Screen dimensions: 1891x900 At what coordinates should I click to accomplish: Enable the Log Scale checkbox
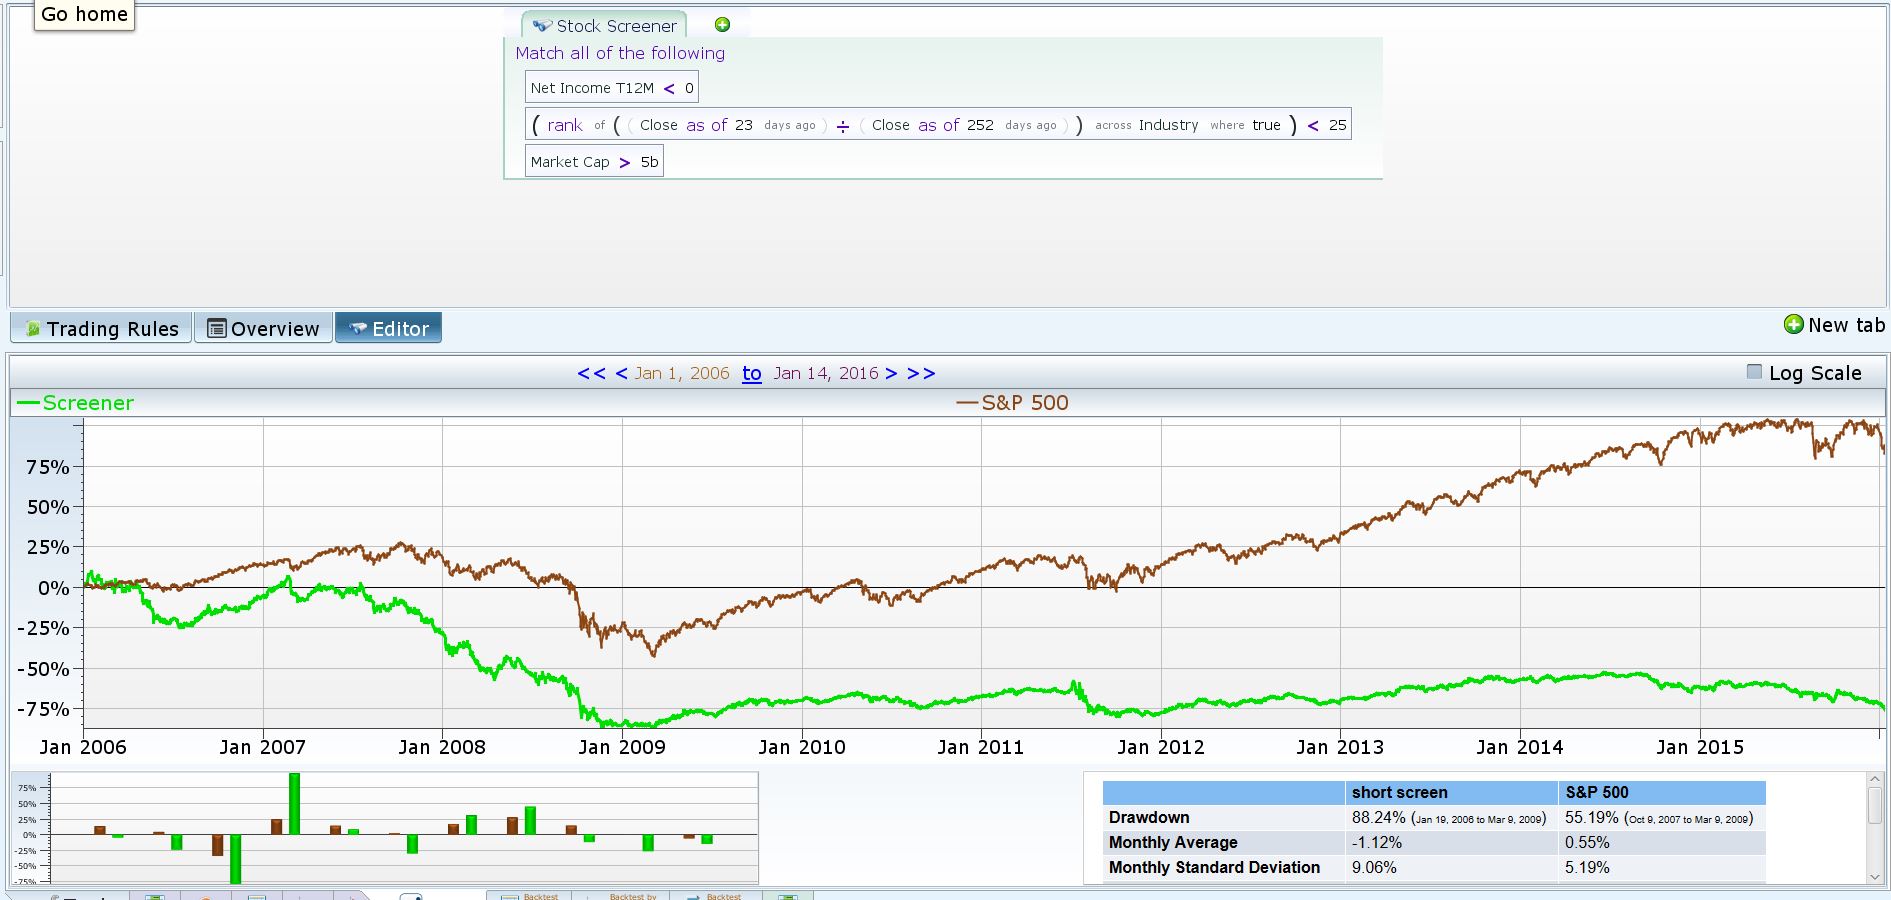click(1754, 372)
